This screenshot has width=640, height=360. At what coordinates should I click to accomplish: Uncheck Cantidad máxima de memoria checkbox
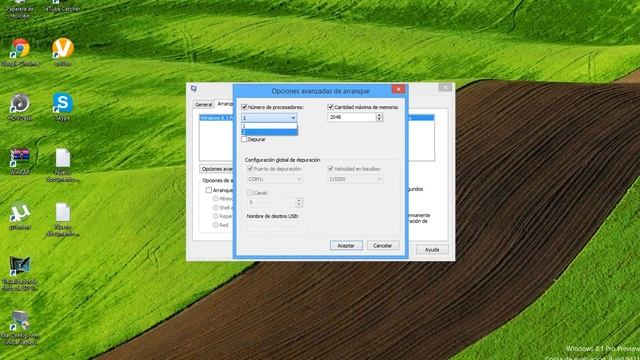[331, 107]
